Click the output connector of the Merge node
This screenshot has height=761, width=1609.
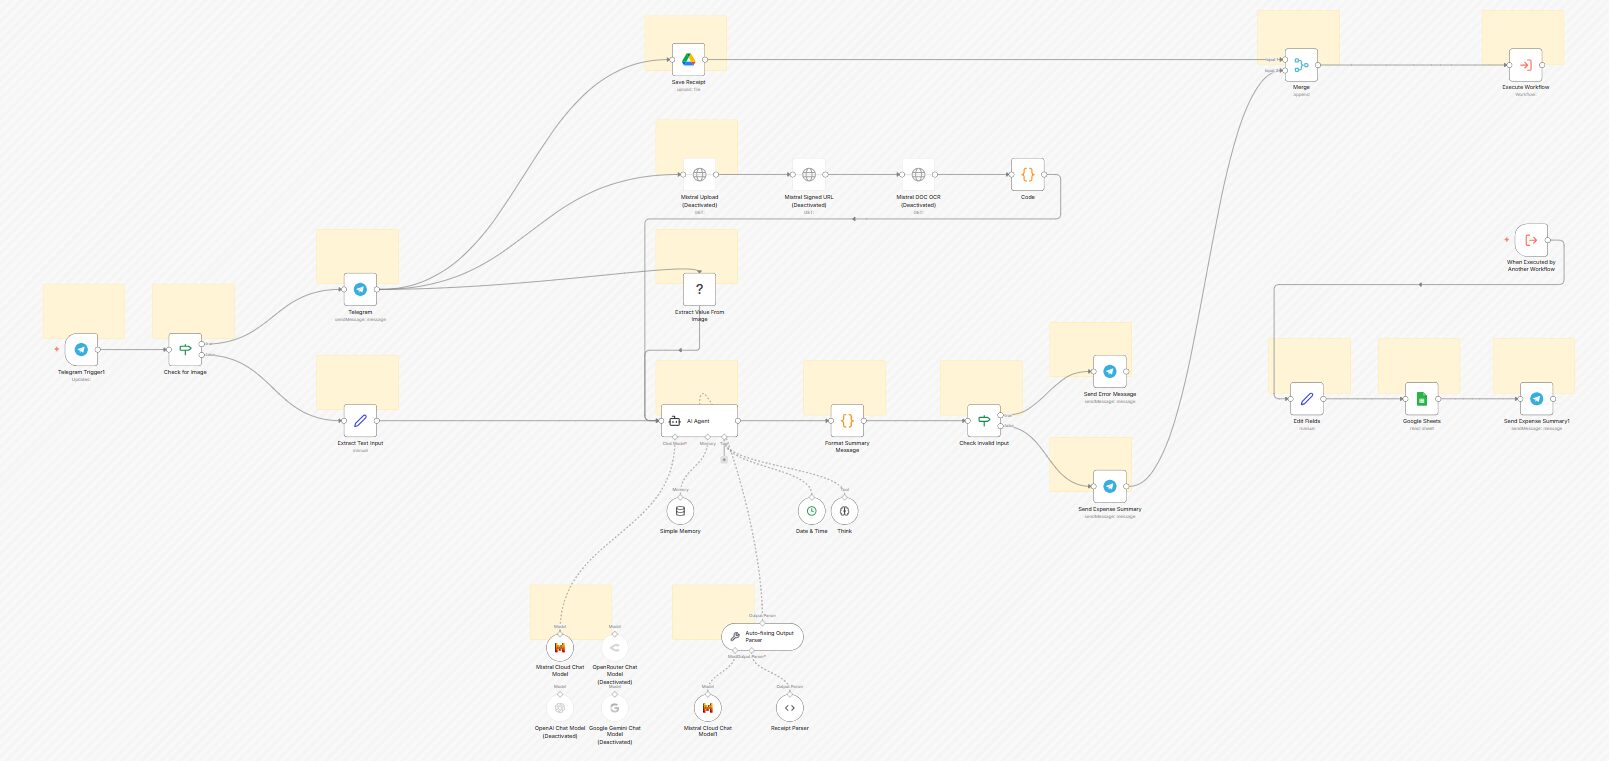1318,65
